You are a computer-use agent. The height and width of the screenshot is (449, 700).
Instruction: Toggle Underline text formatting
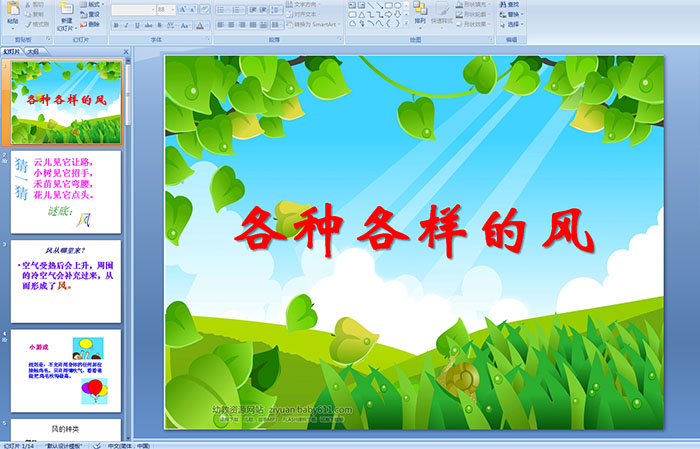135,25
